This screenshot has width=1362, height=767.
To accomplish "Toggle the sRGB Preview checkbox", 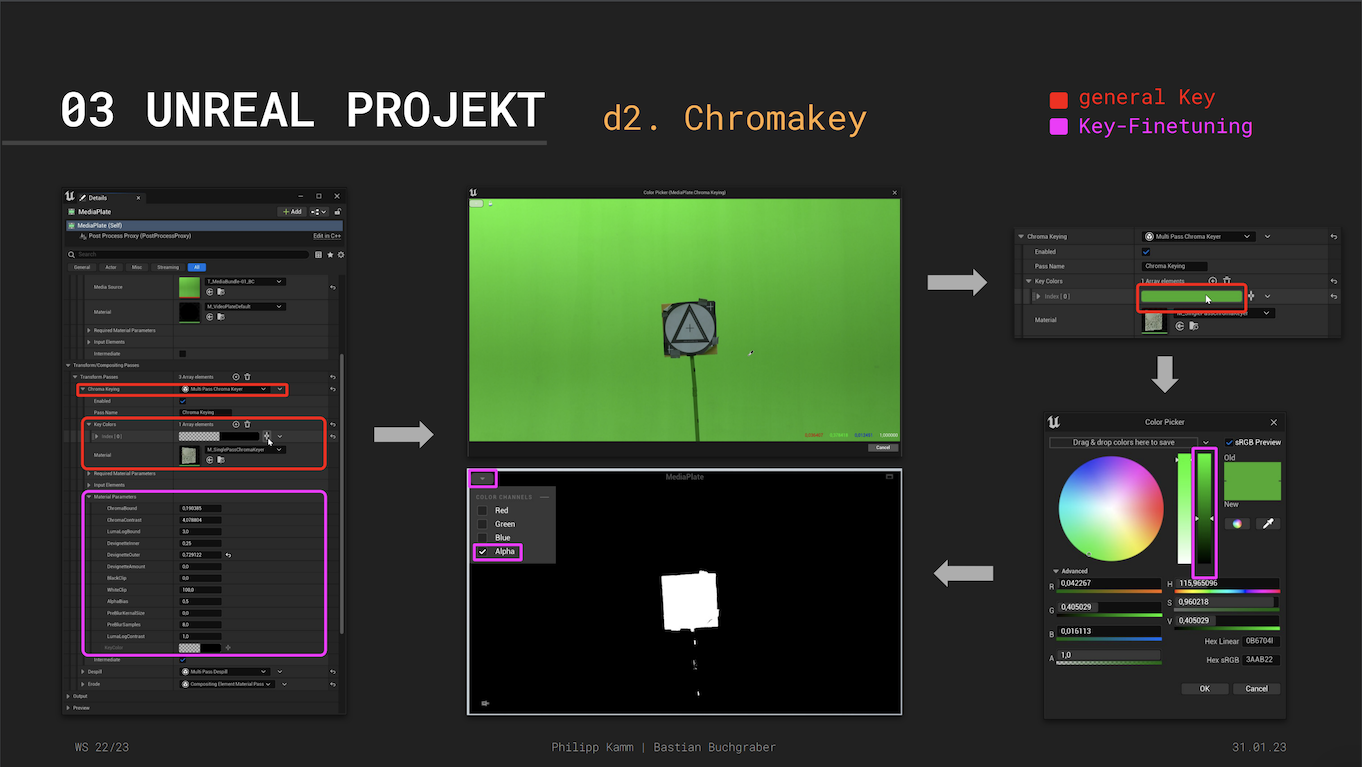I will (1229, 442).
